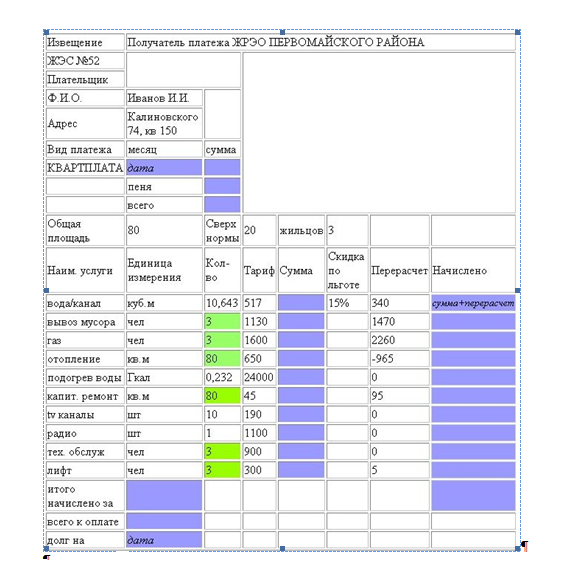Click the 'пеня' cell
The height and width of the screenshot is (570, 585).
tap(164, 186)
